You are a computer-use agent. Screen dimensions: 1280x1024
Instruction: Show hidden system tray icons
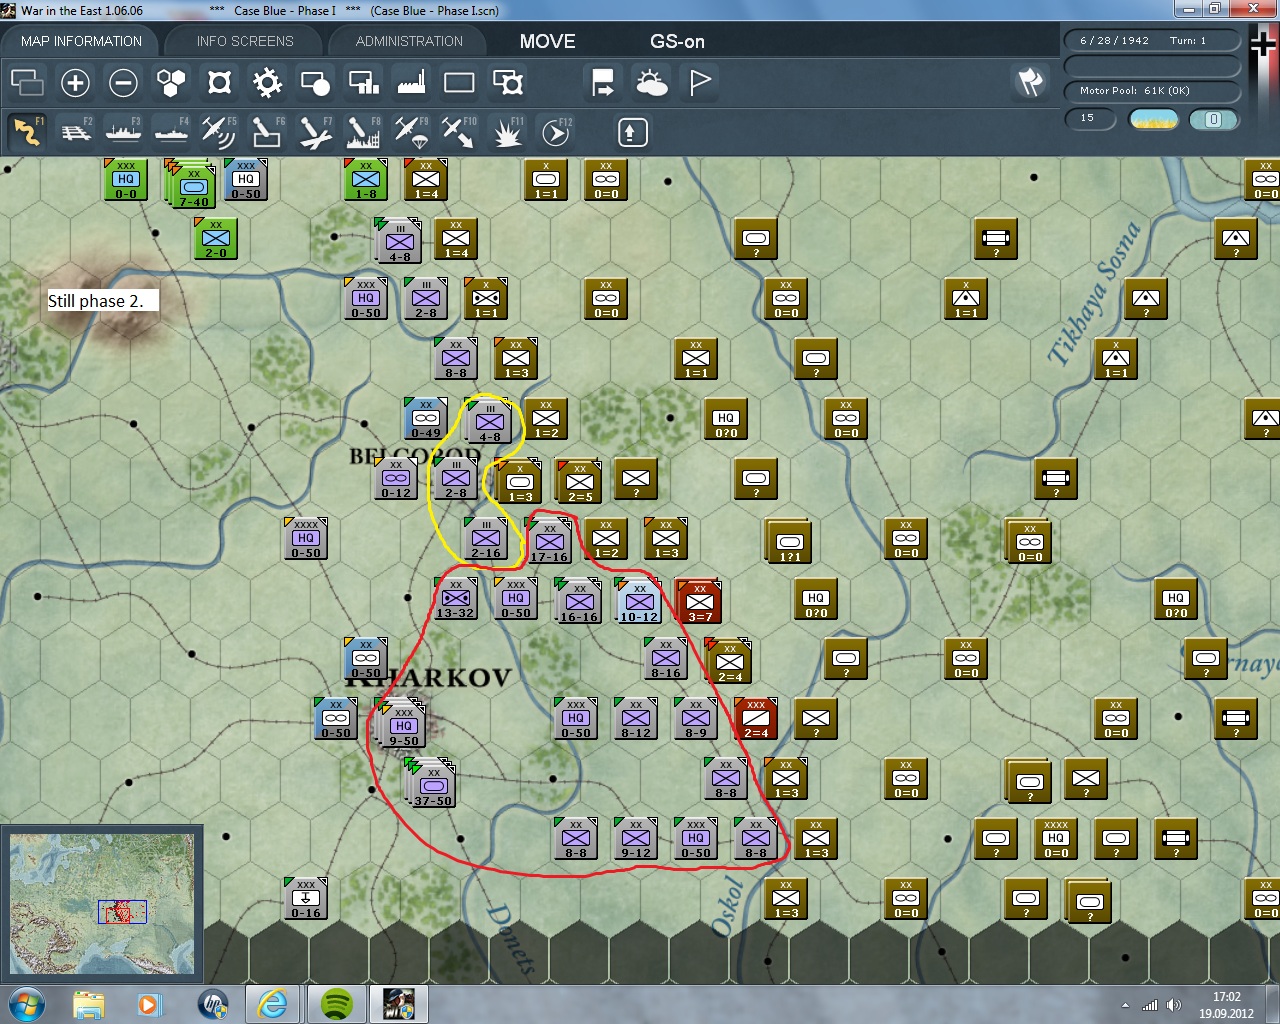(x=1126, y=1005)
